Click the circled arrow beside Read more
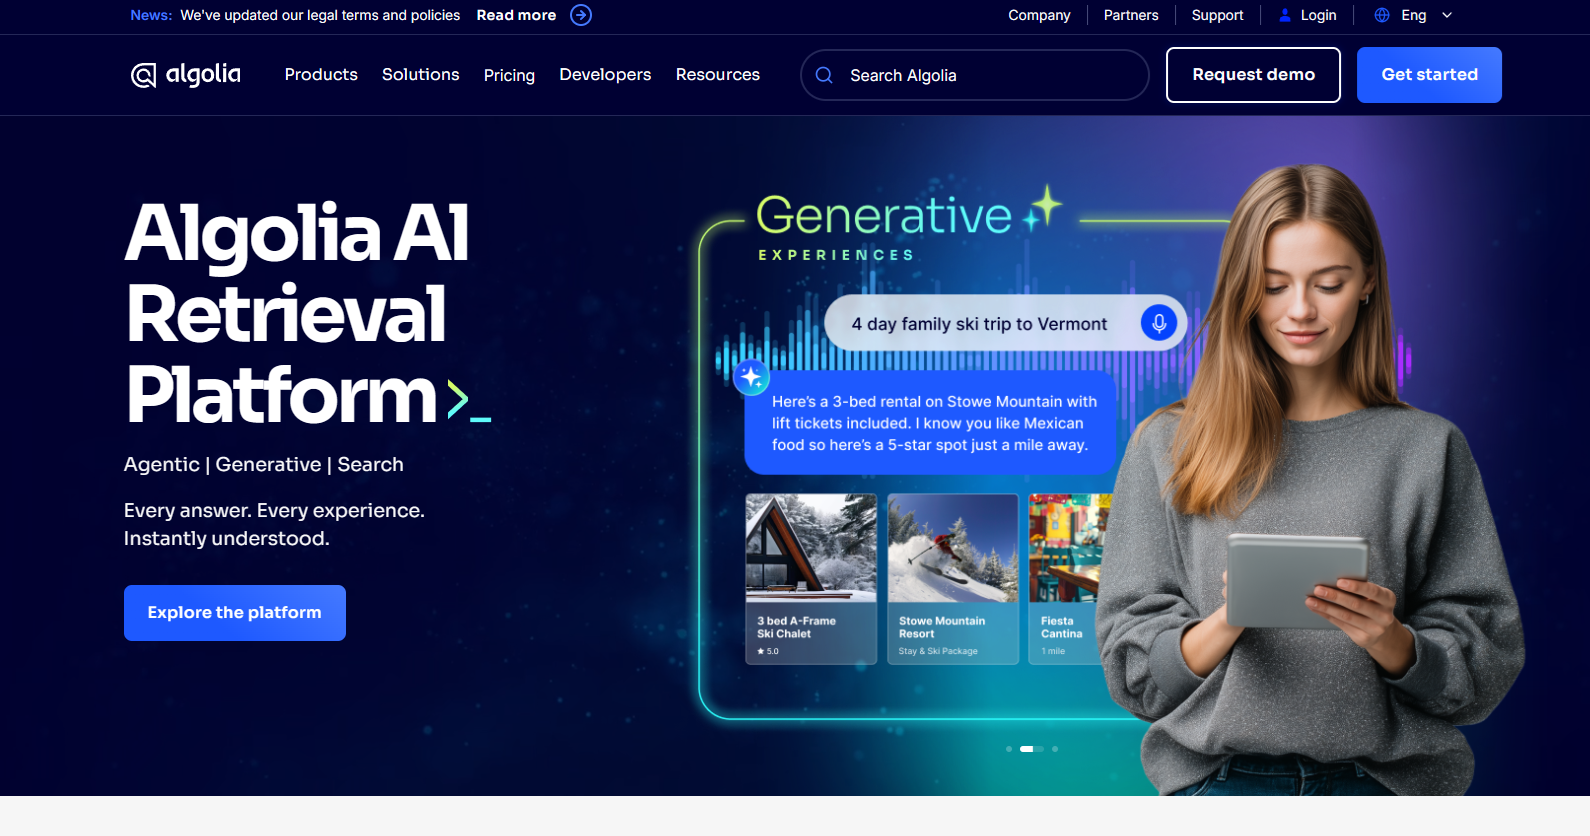Screen dimensions: 1590x836 (x=581, y=15)
